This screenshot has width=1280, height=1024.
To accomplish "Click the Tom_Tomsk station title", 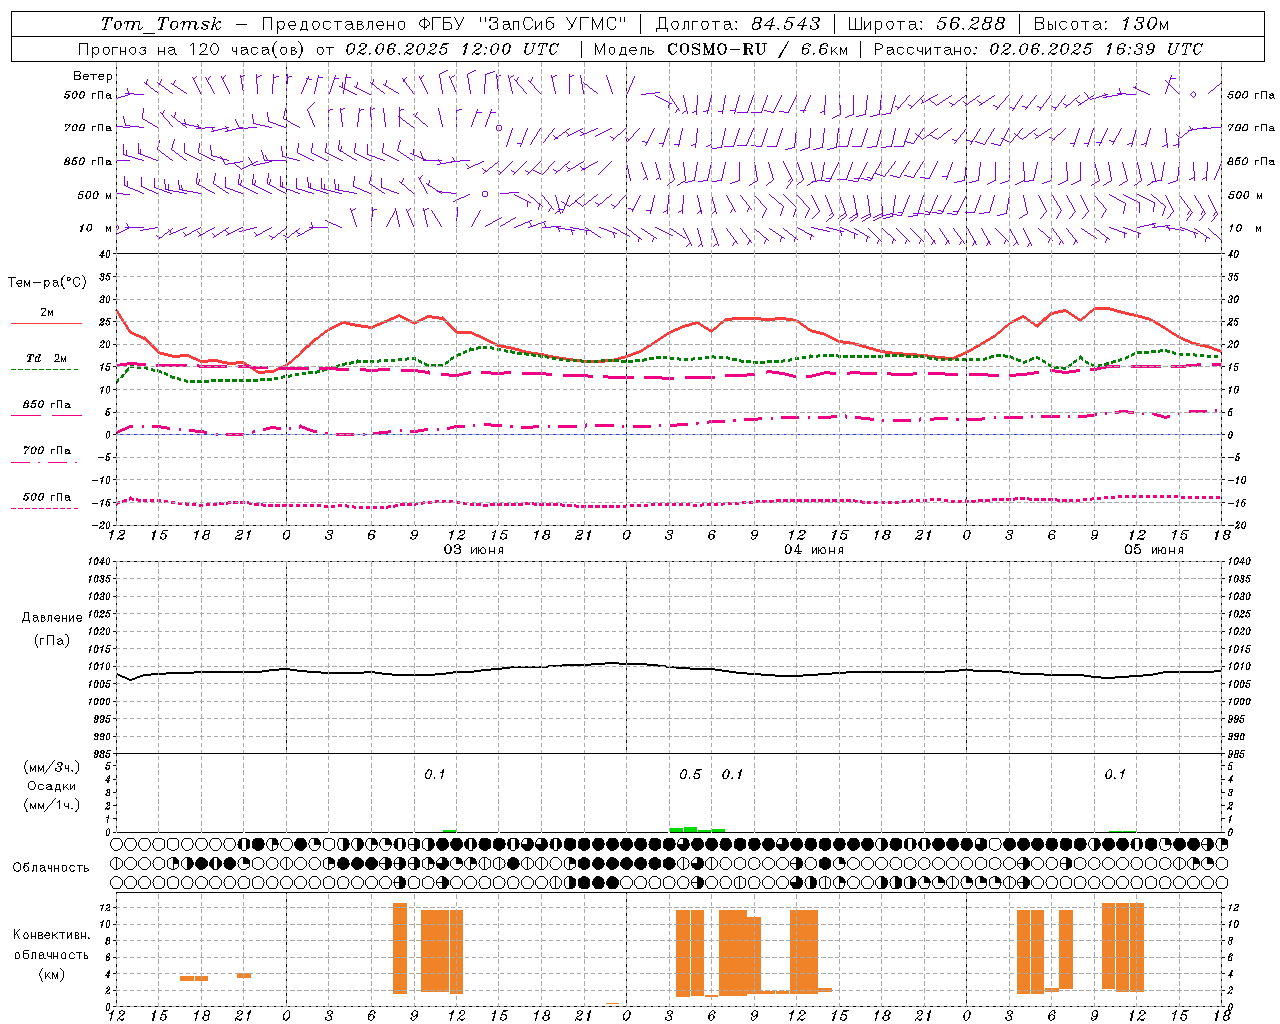I will (x=161, y=24).
